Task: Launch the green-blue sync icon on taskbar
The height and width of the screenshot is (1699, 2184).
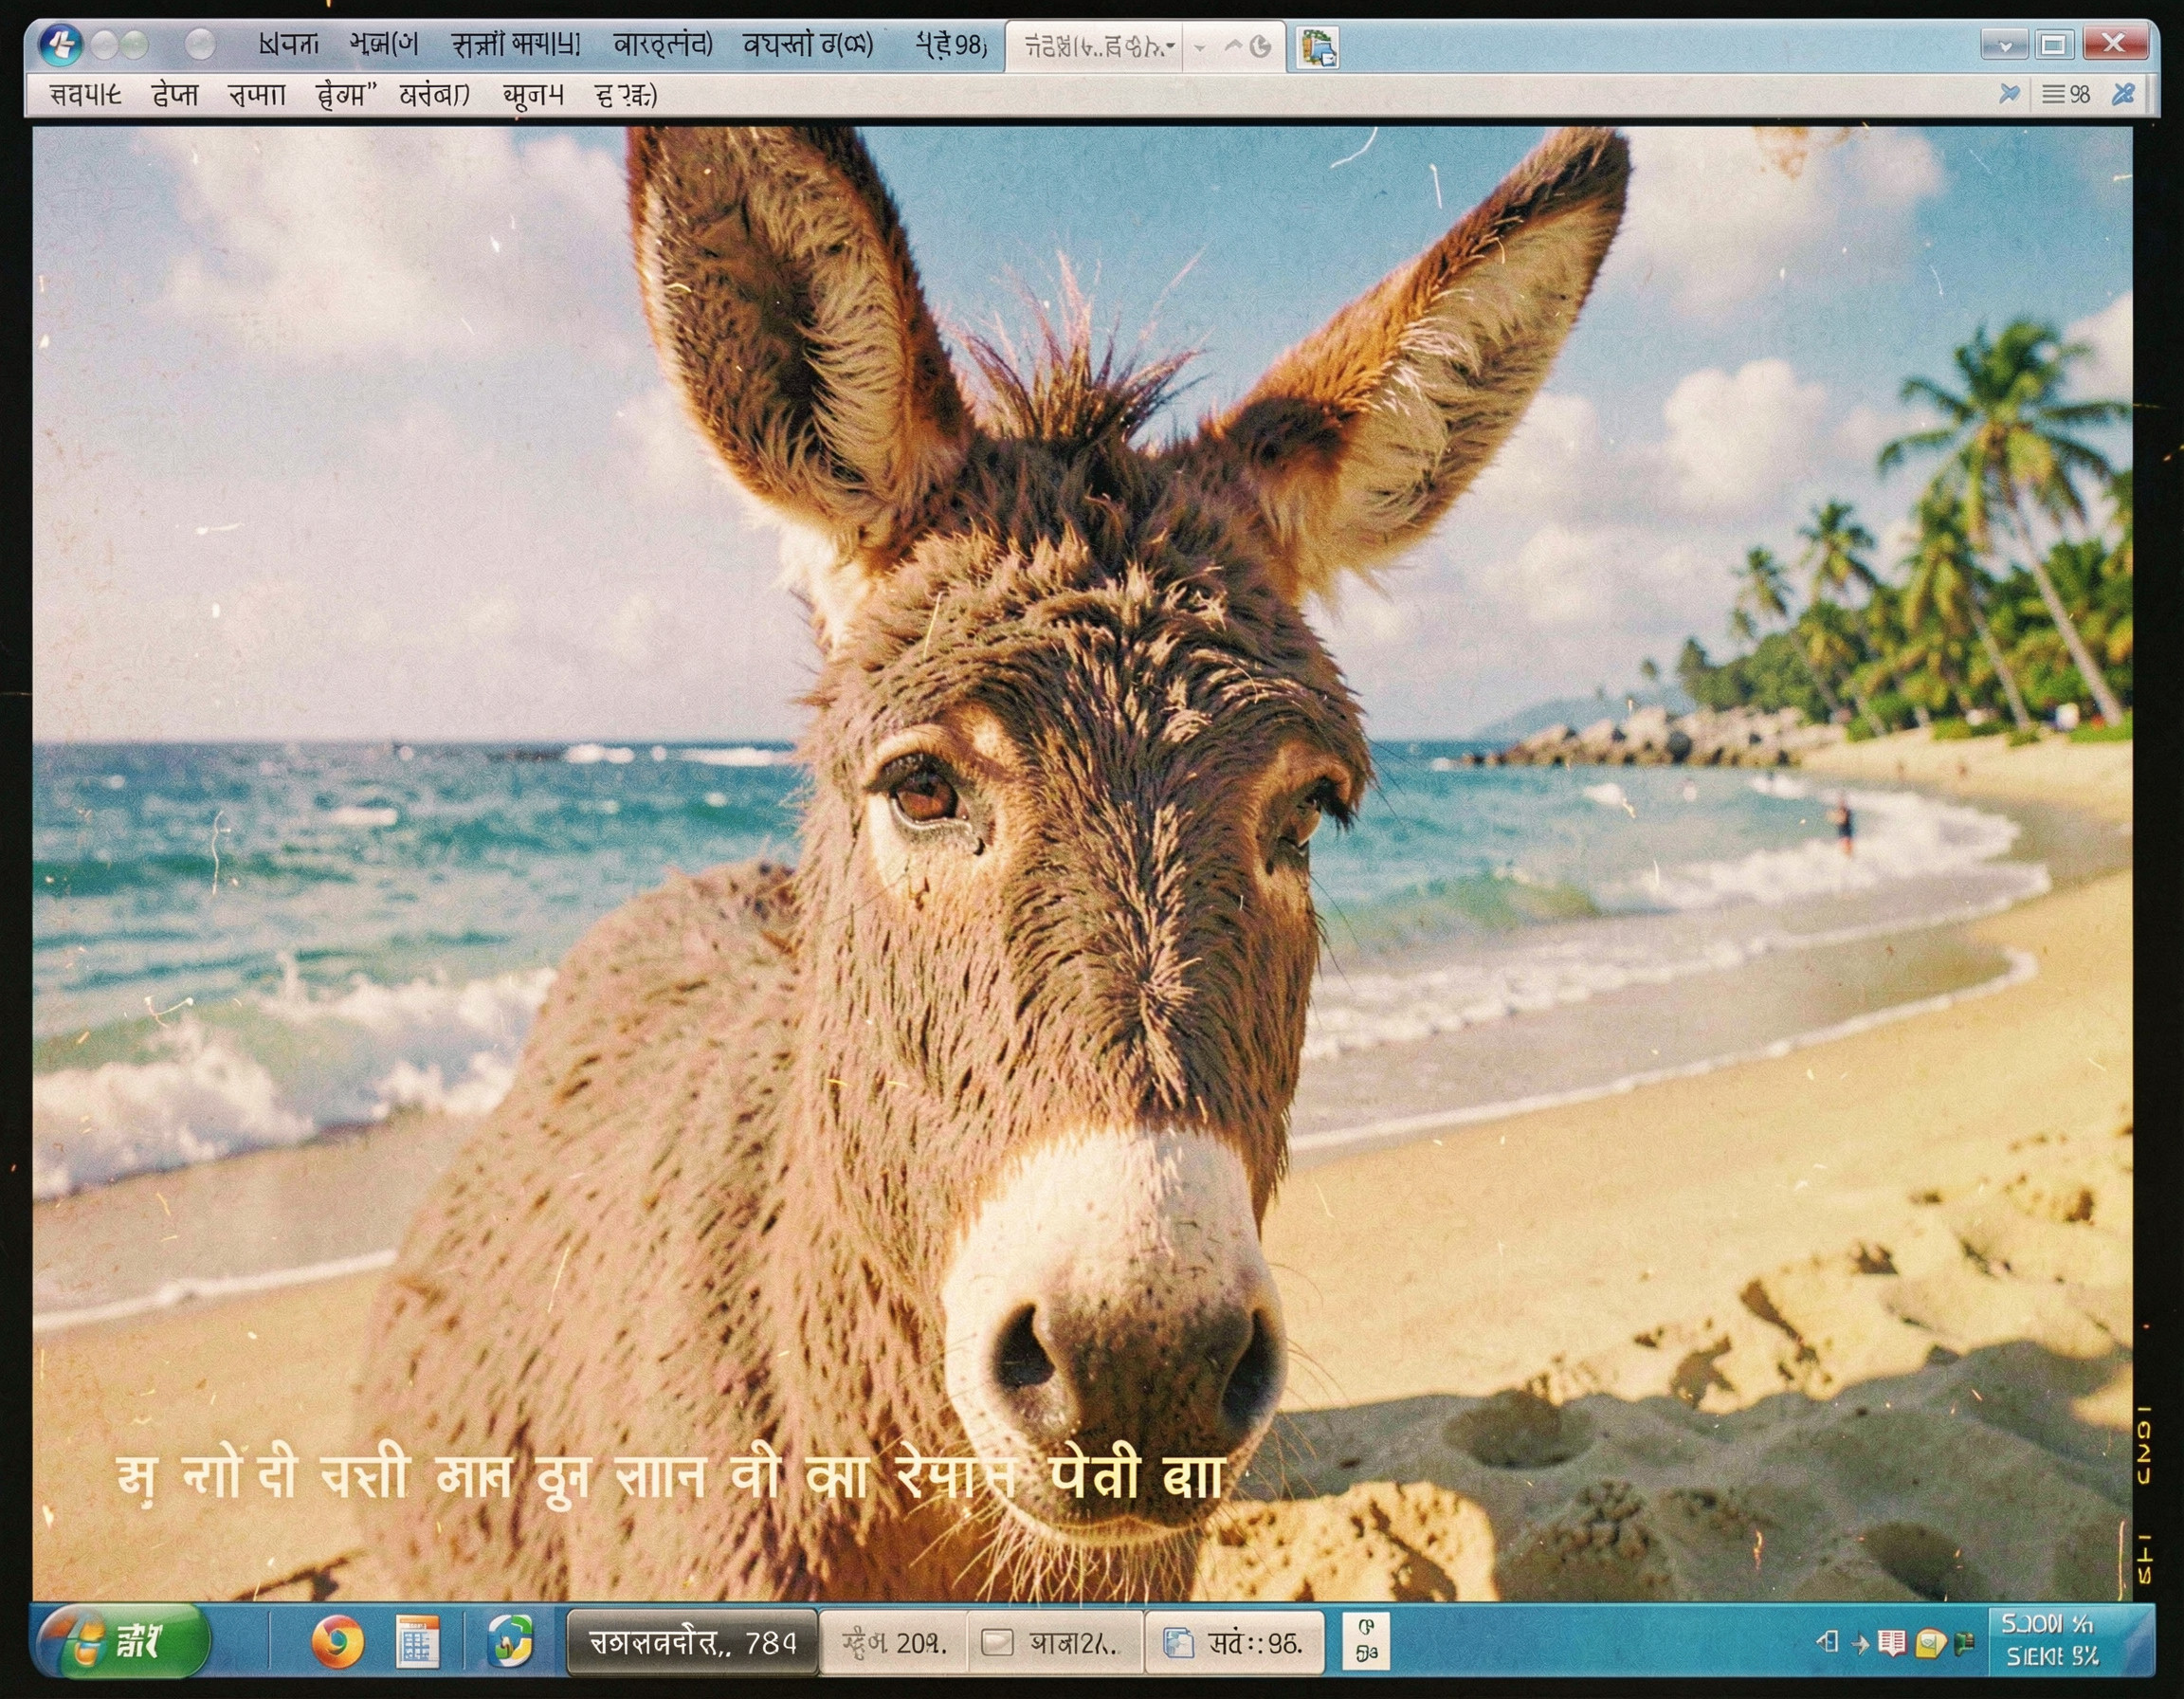Action: 509,1642
